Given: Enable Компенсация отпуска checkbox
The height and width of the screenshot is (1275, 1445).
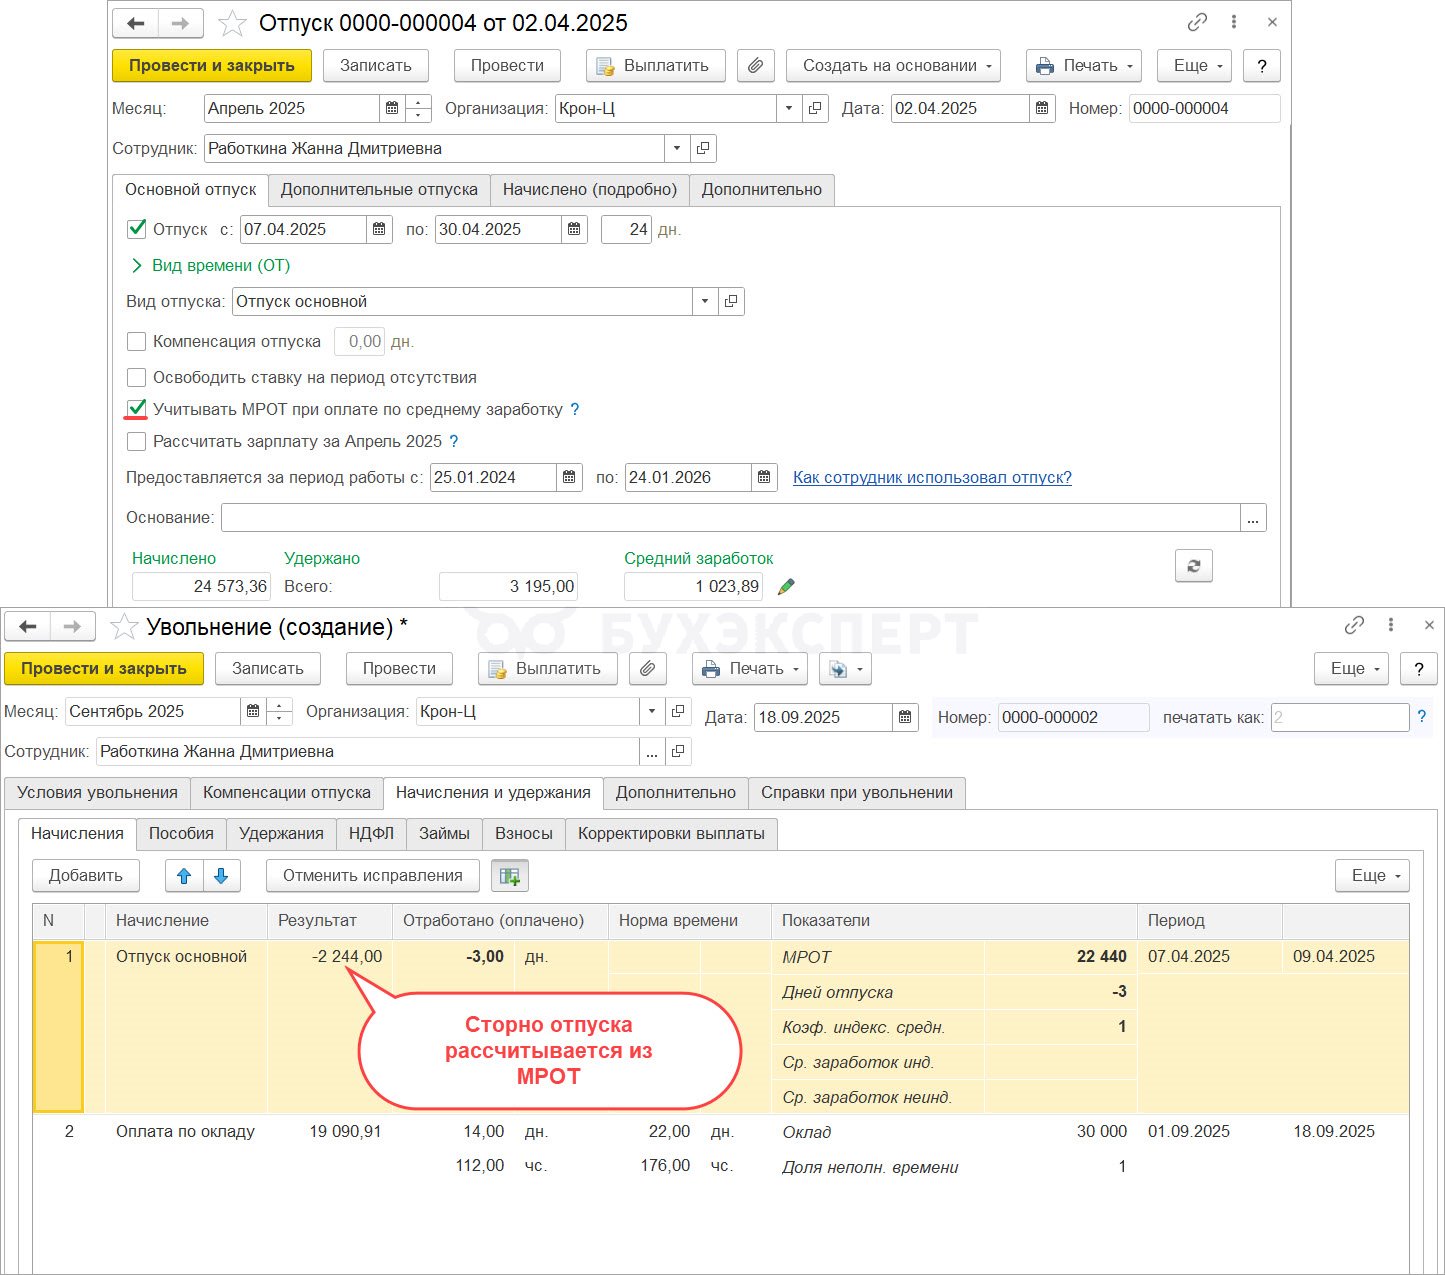Looking at the screenshot, I should (137, 342).
